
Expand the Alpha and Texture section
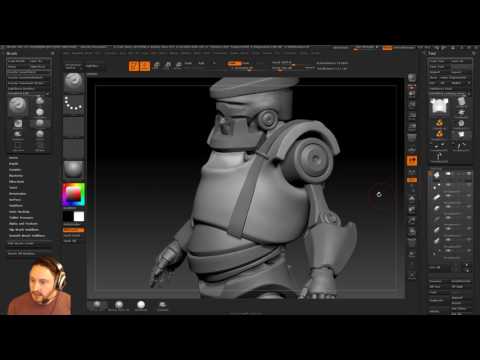point(23,224)
